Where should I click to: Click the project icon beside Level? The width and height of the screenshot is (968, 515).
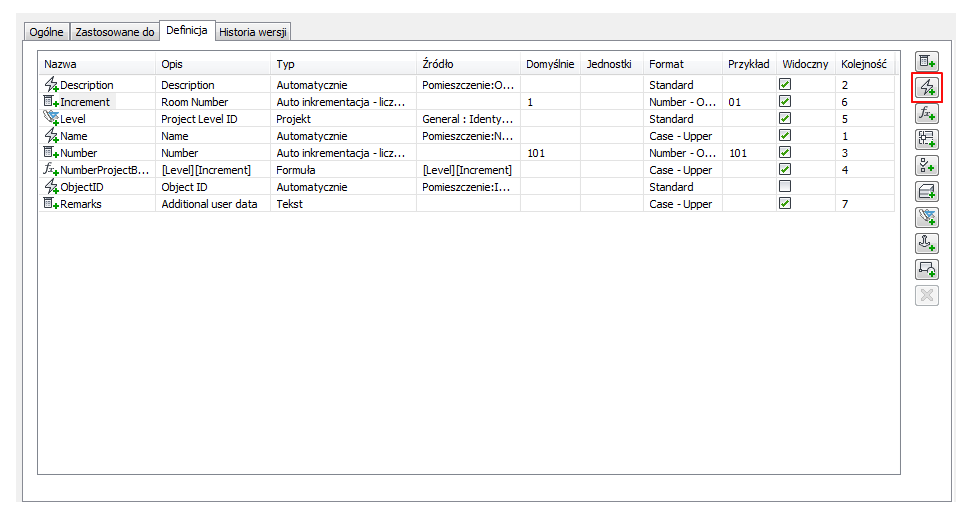coord(51,119)
